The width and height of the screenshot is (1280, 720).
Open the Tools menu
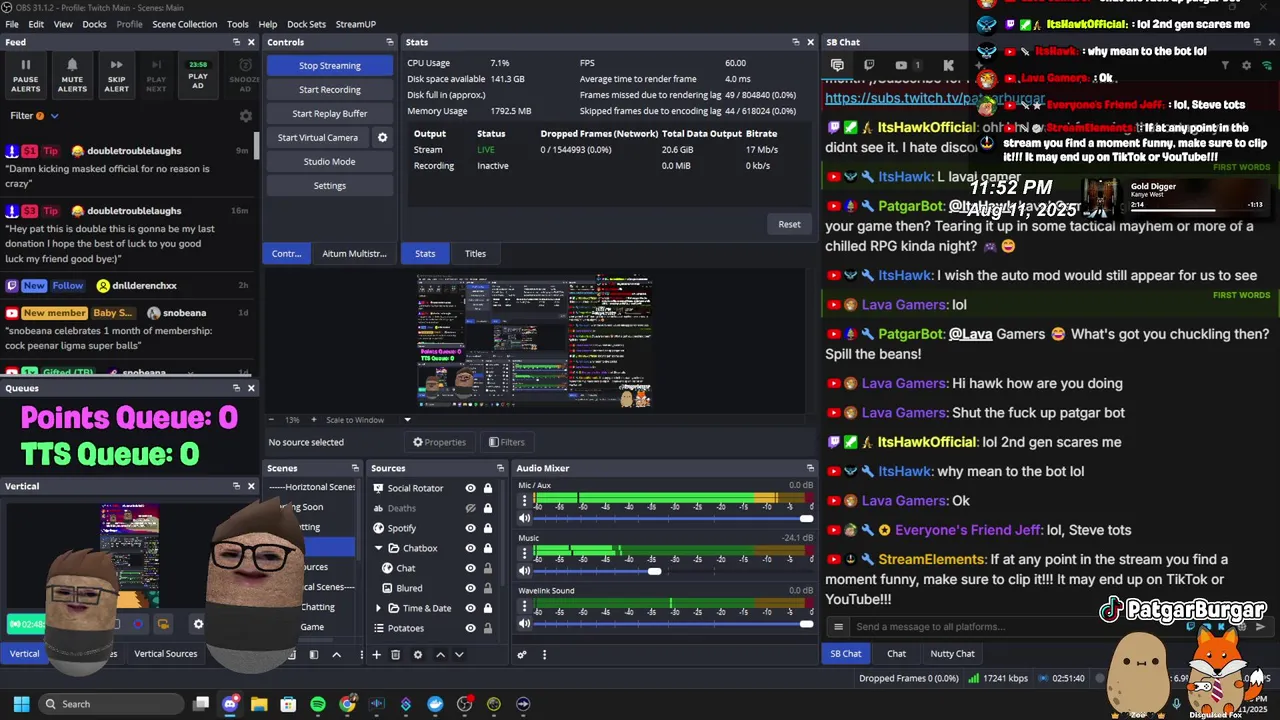pyautogui.click(x=238, y=24)
